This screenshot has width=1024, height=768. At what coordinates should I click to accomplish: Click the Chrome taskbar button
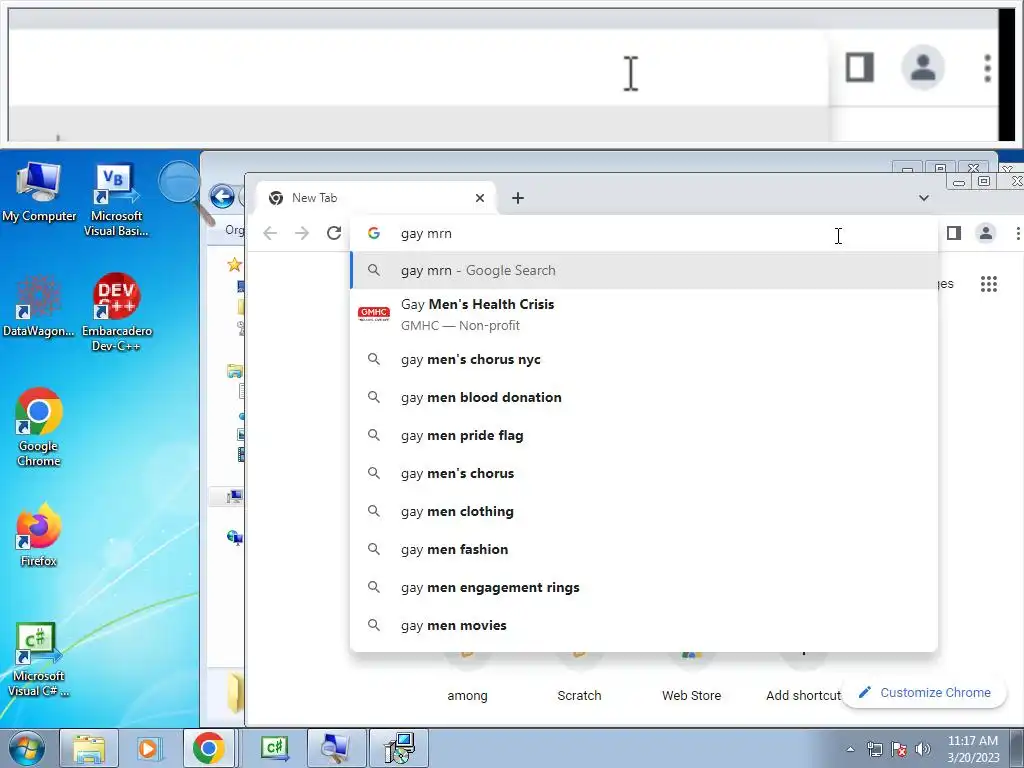click(208, 748)
